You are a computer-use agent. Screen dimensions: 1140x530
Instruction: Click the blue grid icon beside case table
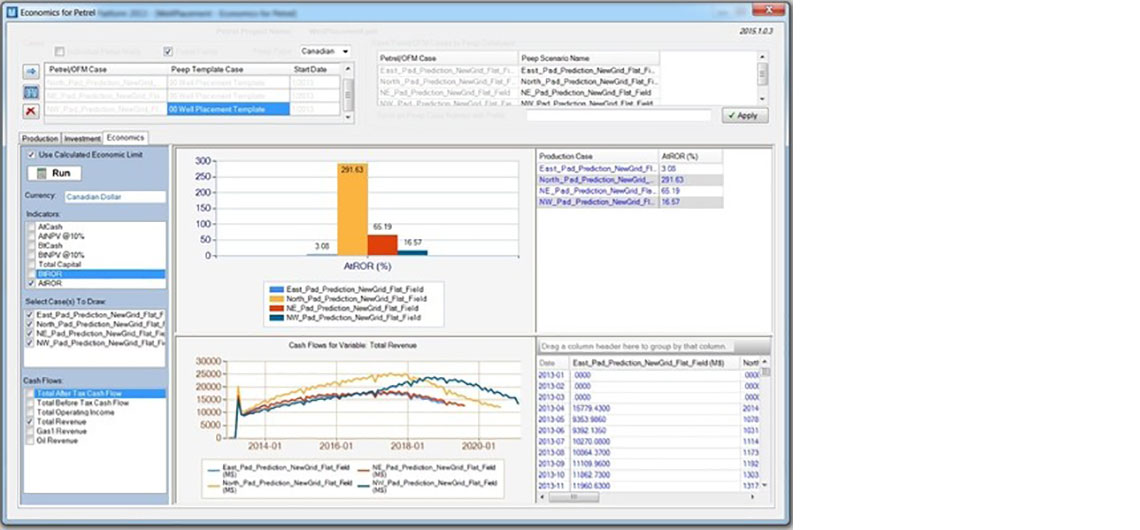(x=31, y=92)
